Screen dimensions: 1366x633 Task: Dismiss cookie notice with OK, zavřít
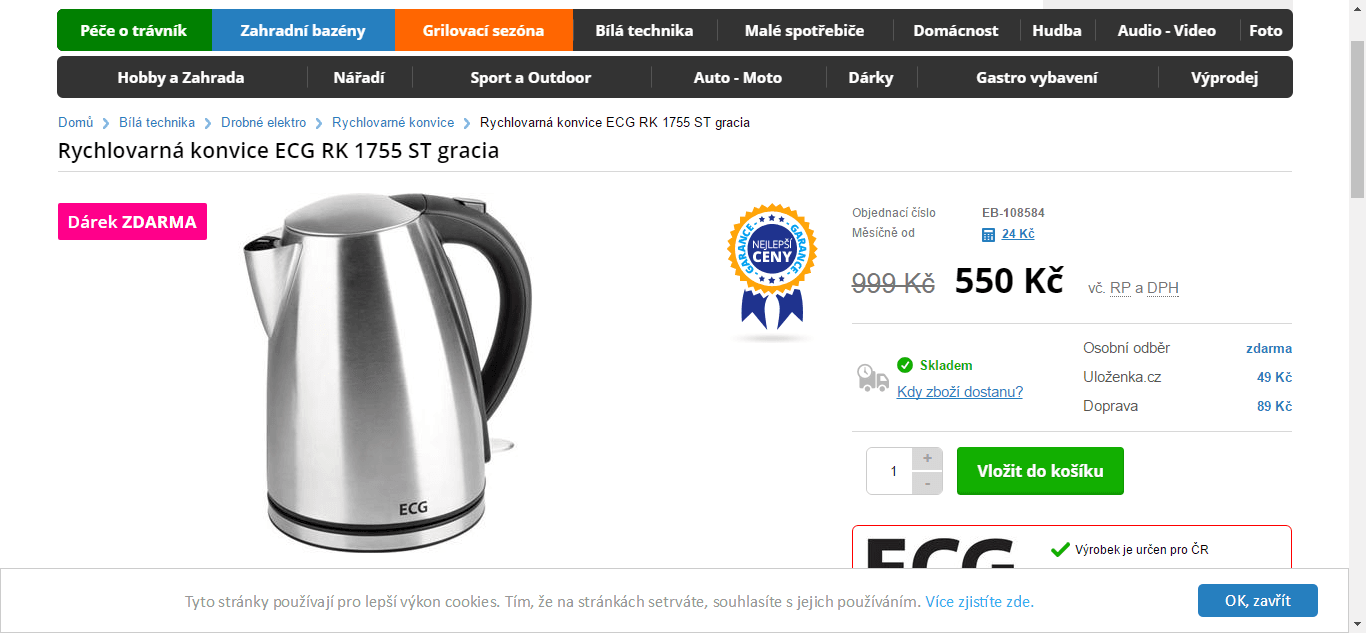click(1258, 601)
